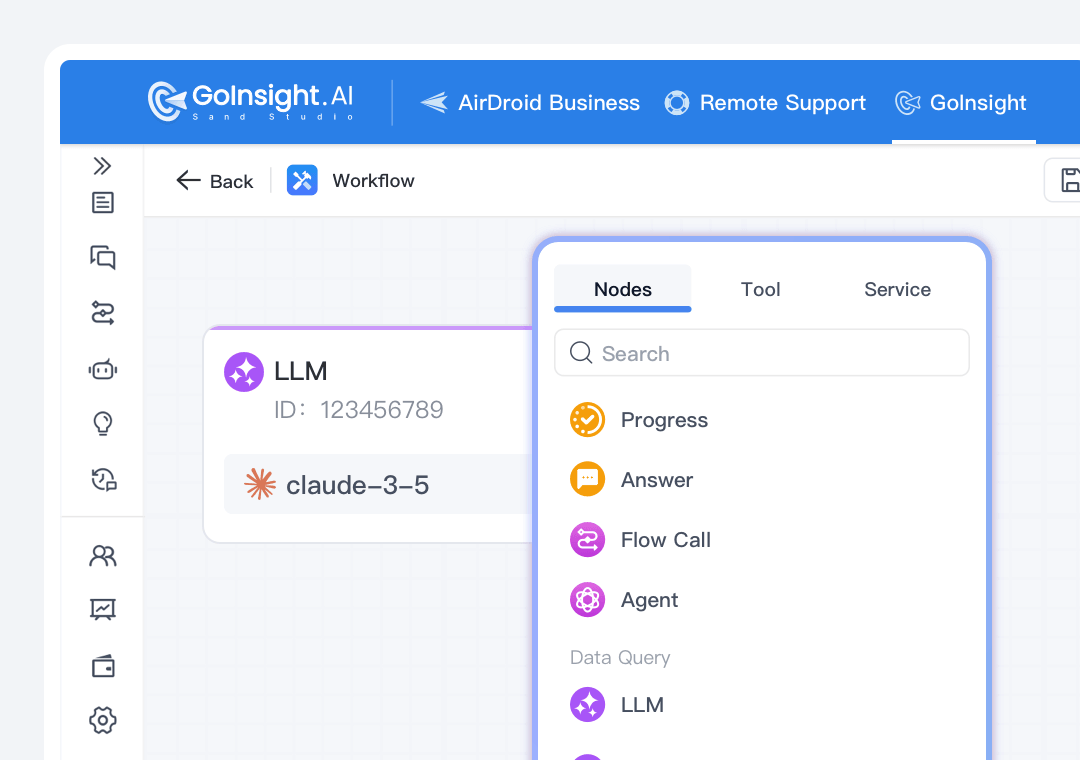Go back using the Back button

click(214, 181)
